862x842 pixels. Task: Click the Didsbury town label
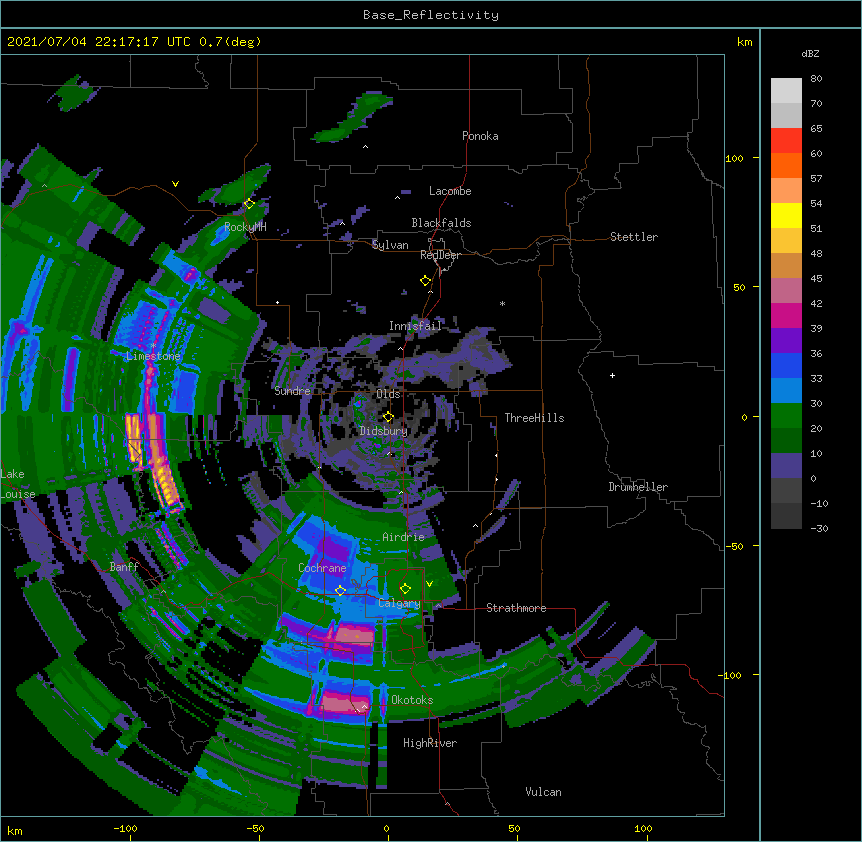pyautogui.click(x=383, y=431)
